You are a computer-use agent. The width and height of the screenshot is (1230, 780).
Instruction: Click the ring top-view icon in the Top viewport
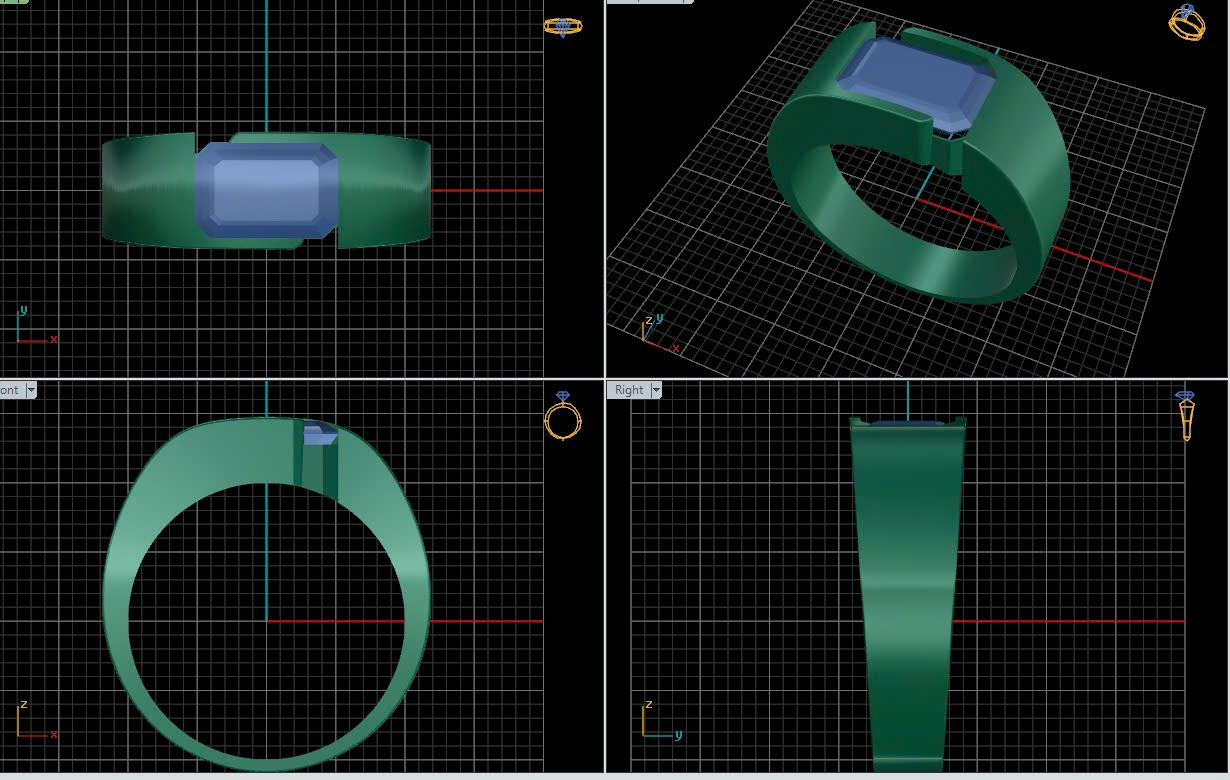563,27
